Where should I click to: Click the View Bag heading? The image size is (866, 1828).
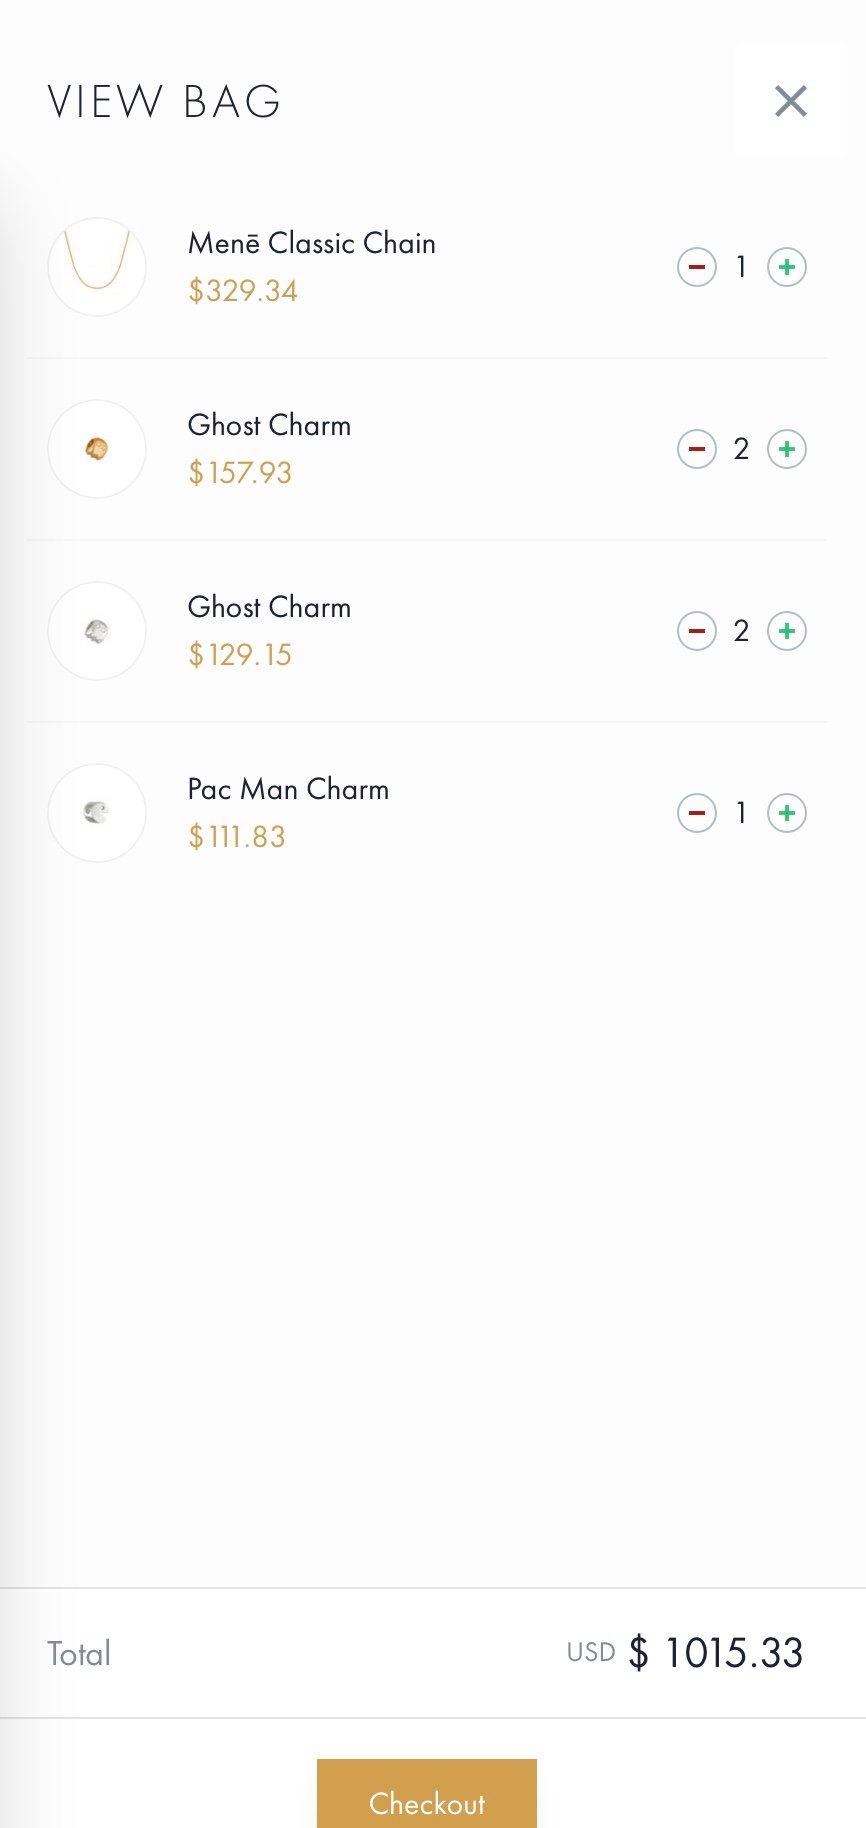164,102
